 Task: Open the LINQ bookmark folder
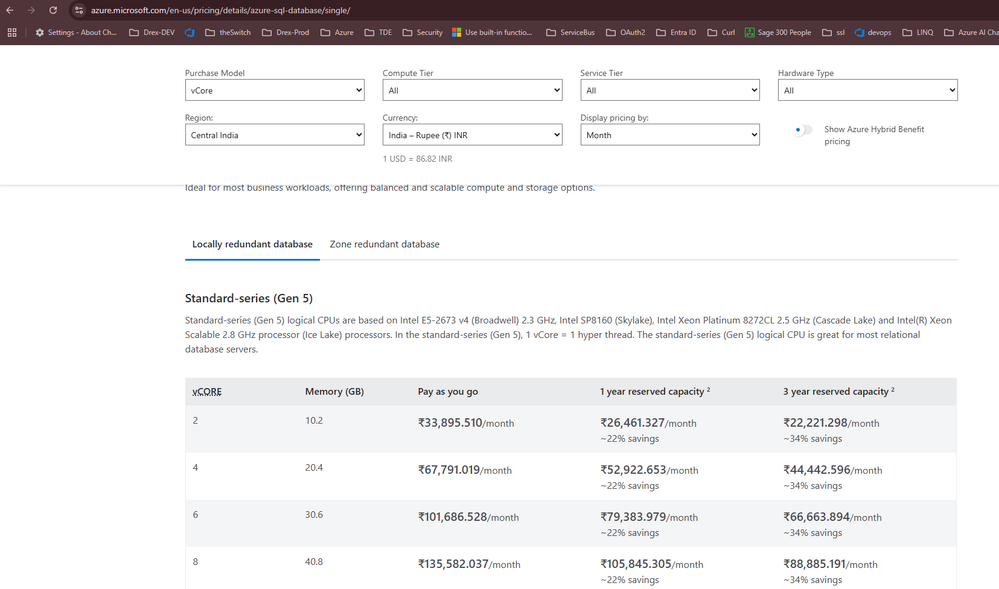click(918, 33)
